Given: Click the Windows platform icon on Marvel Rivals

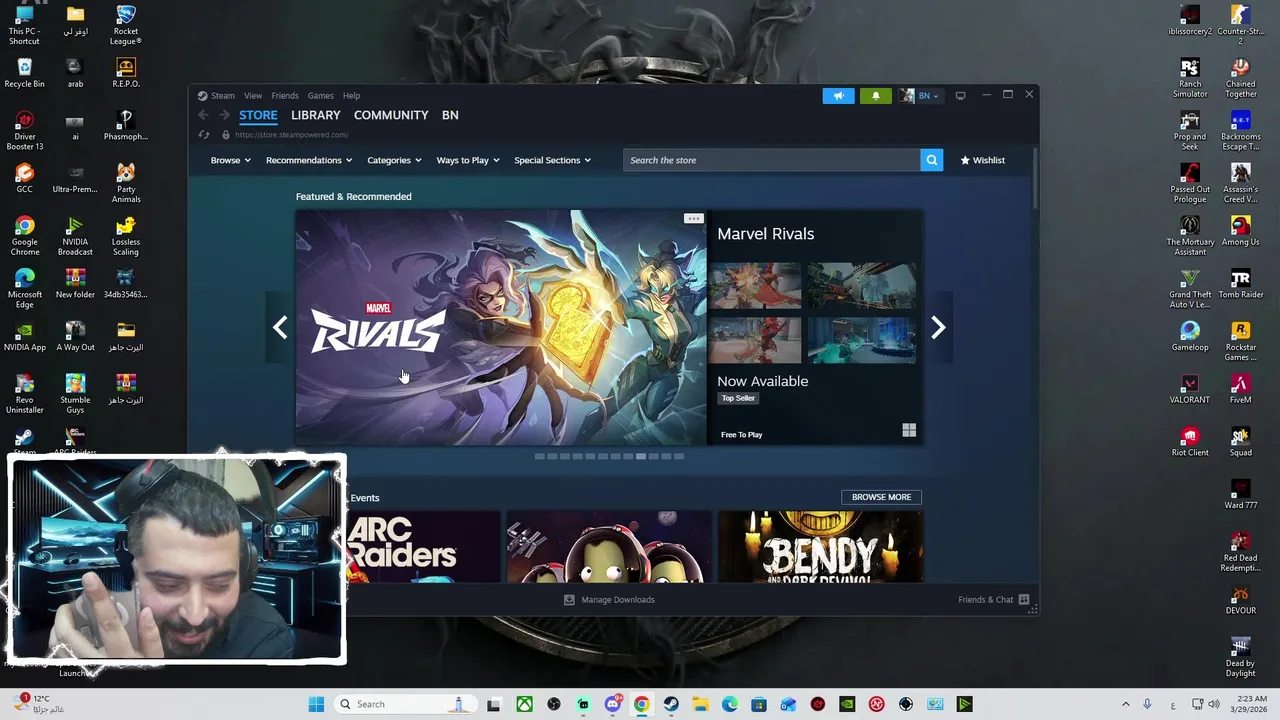Looking at the screenshot, I should [909, 430].
